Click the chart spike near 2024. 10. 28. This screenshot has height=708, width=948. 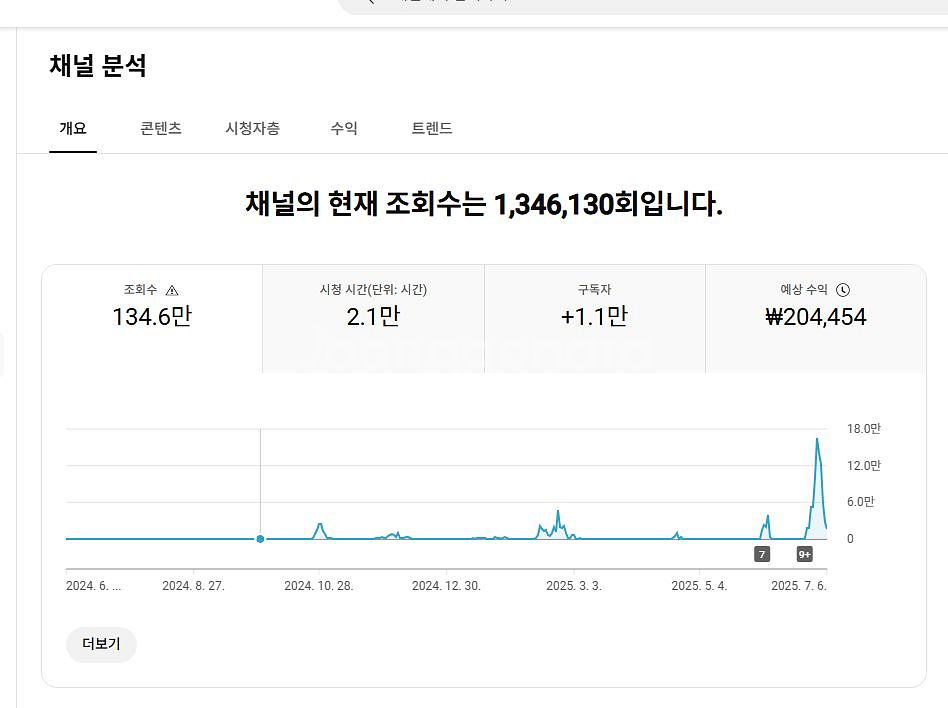click(x=320, y=525)
